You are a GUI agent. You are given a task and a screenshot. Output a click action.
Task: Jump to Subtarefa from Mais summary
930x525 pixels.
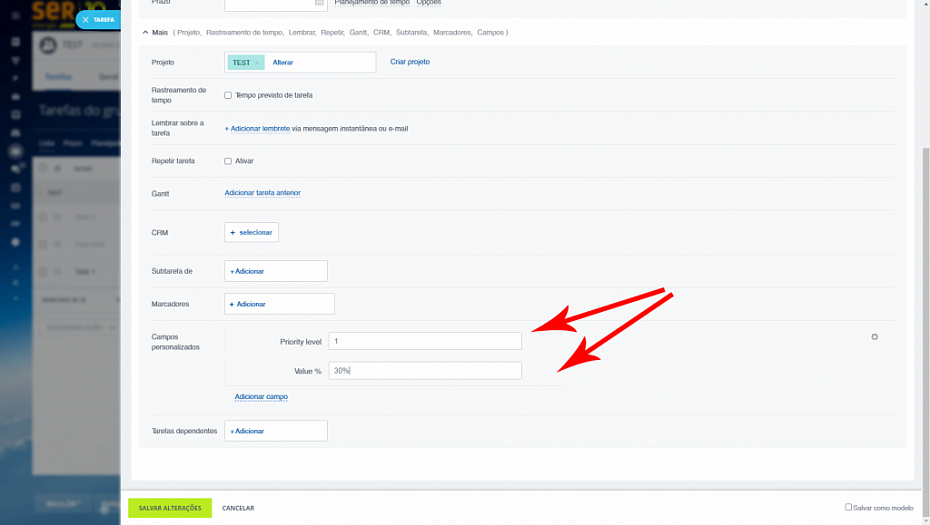(412, 33)
